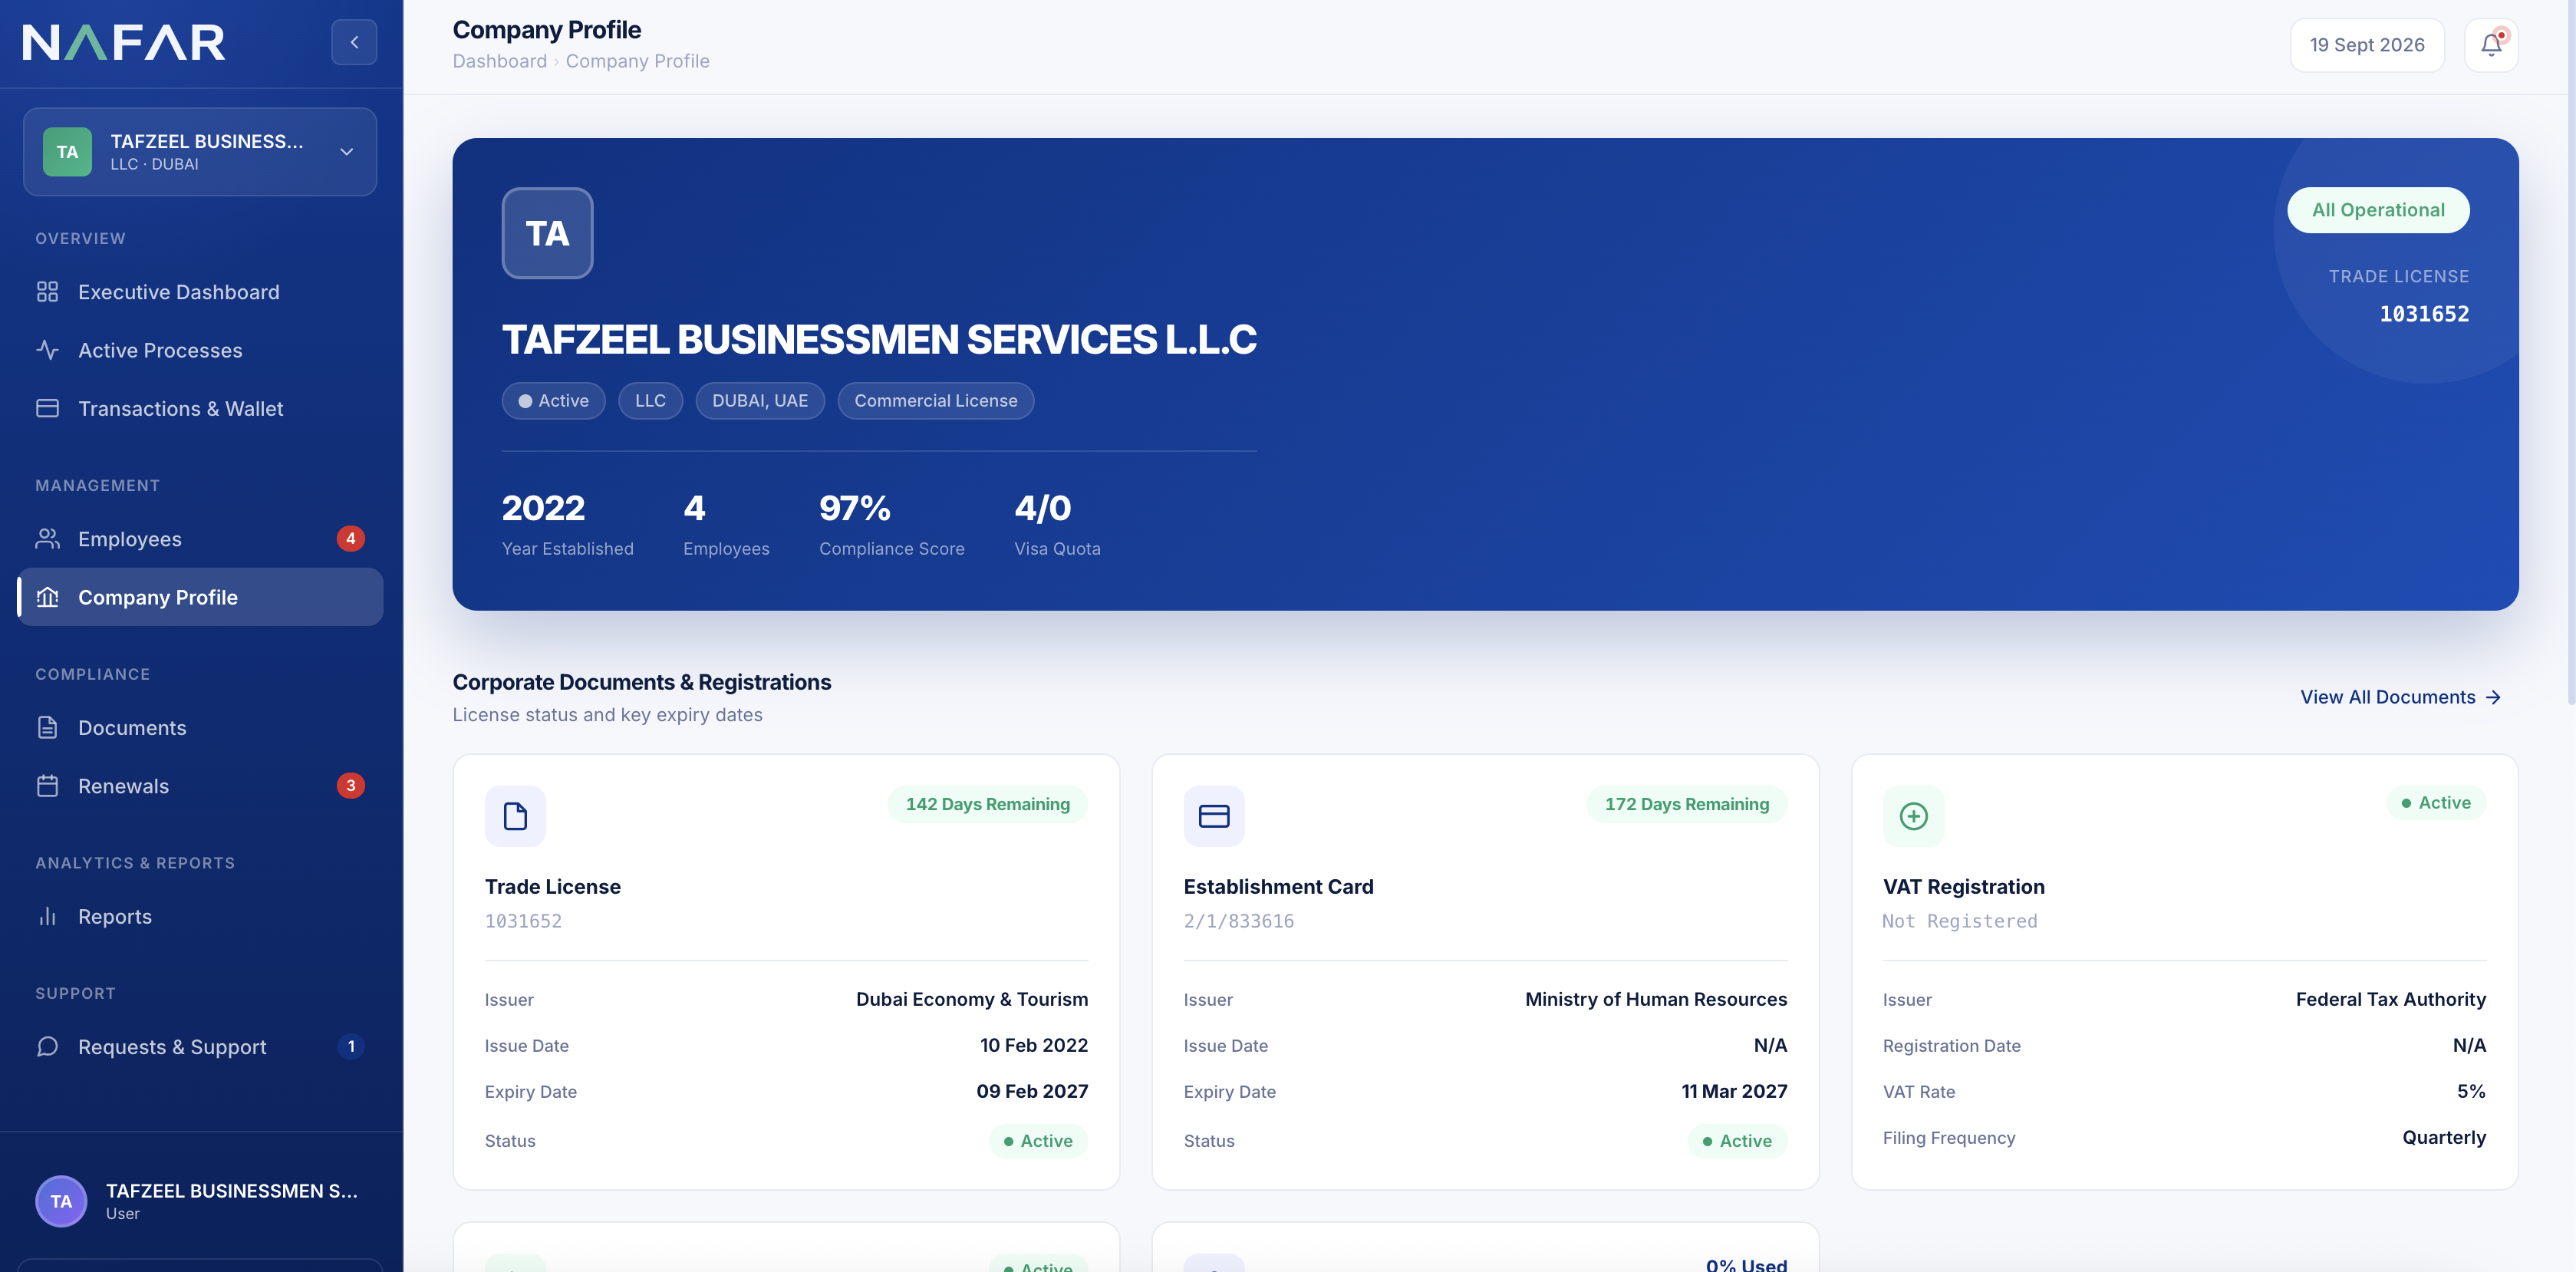Screen dimensions: 2576x1272
Task: Click the Requests & Support chat icon
Action: pos(47,1047)
